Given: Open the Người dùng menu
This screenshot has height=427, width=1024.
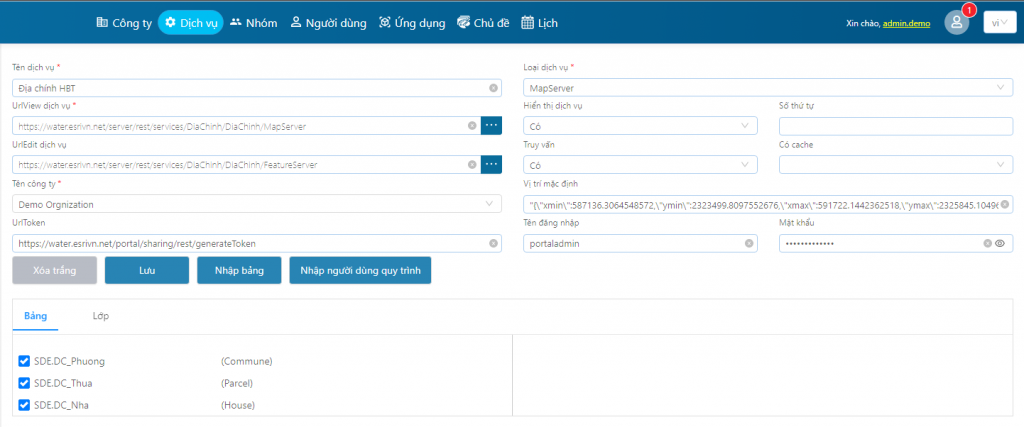Looking at the screenshot, I should click(328, 22).
